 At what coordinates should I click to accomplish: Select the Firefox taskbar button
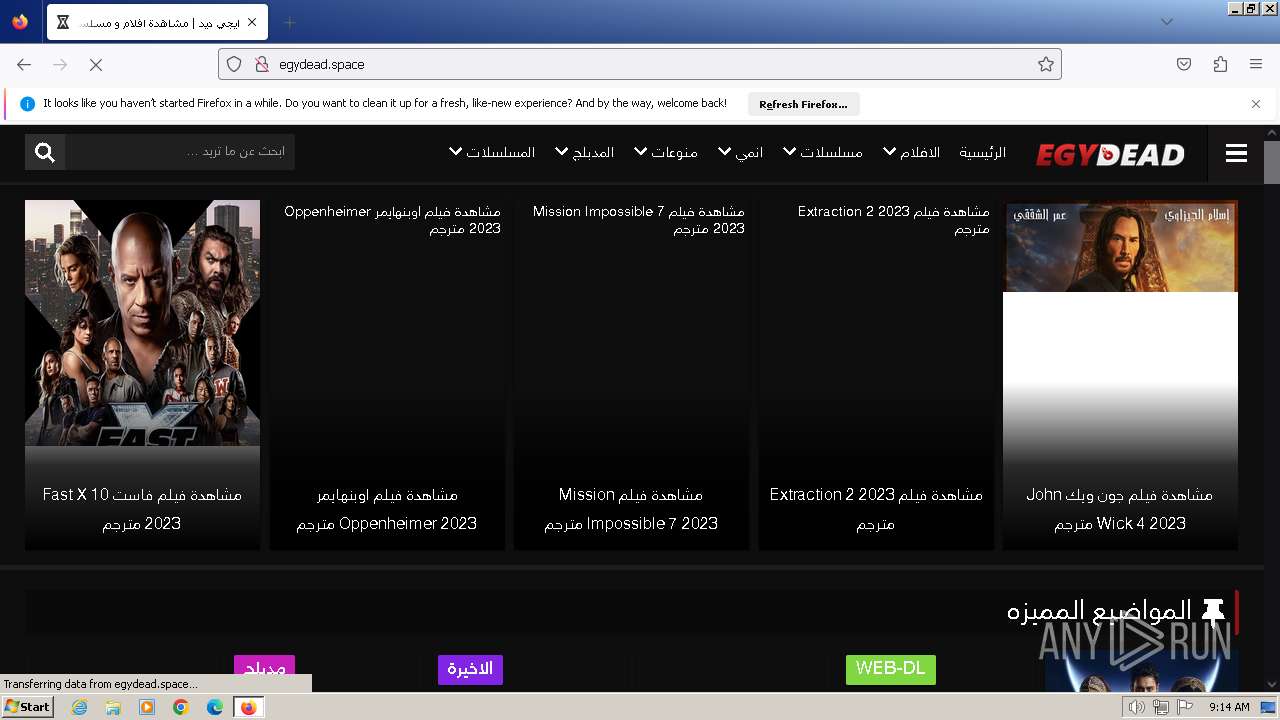248,707
